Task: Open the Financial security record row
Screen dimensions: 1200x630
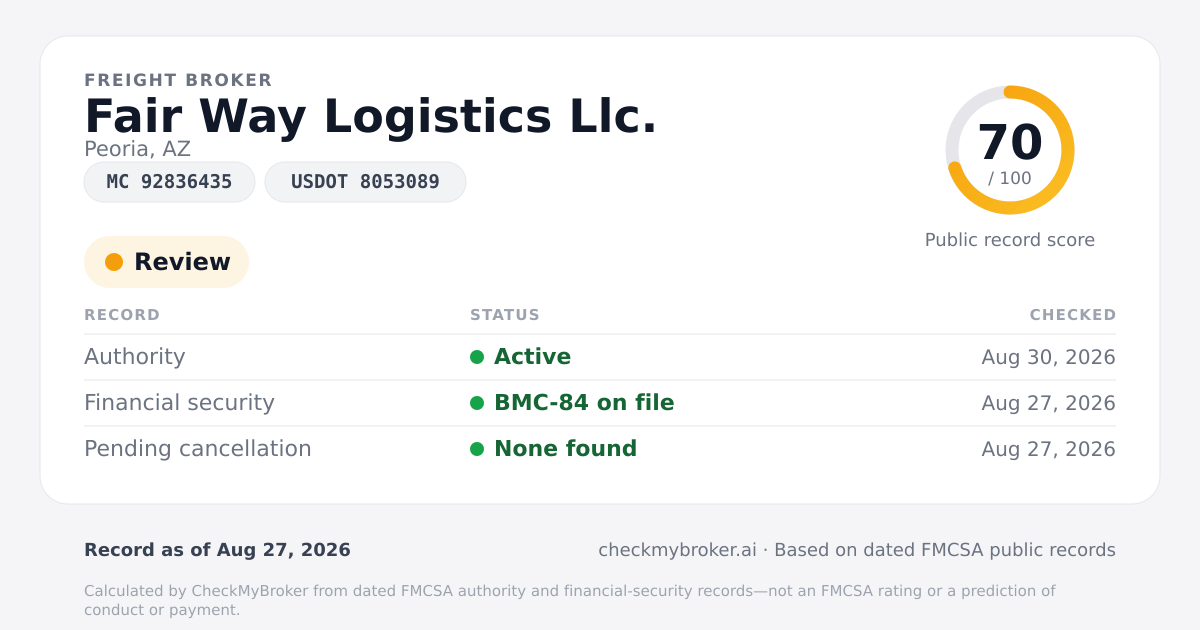Action: coord(600,403)
